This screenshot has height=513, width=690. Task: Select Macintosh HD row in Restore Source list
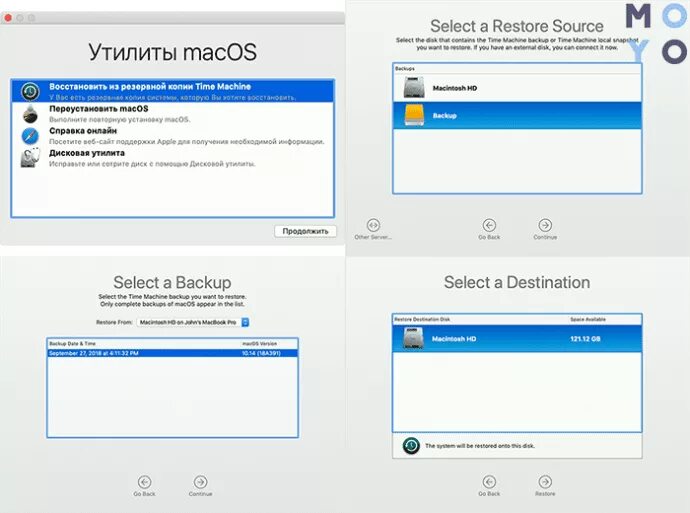(517, 88)
